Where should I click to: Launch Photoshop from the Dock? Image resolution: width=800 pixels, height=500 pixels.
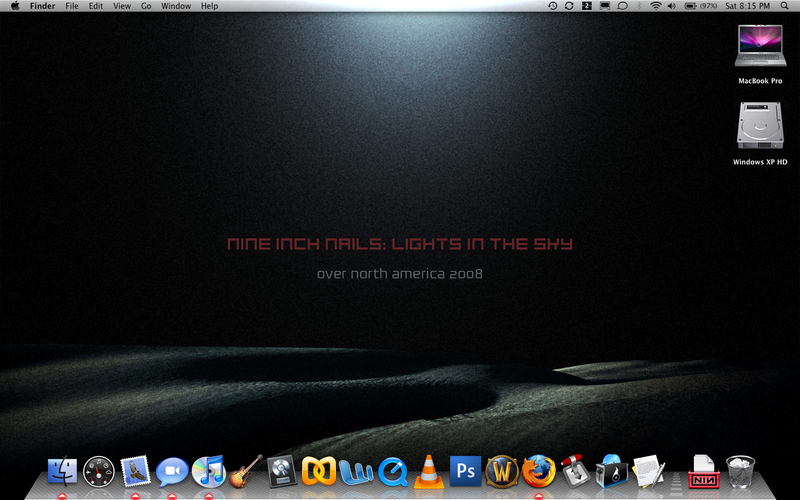click(465, 471)
